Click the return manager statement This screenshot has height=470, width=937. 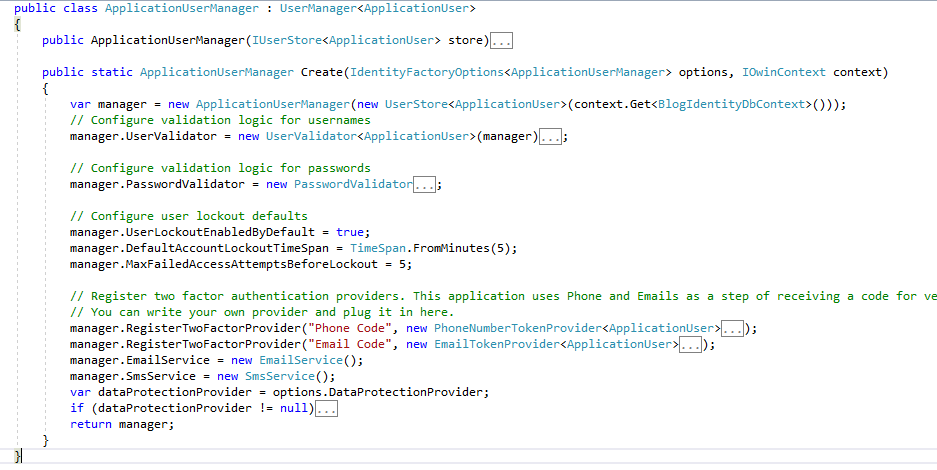tap(122, 425)
